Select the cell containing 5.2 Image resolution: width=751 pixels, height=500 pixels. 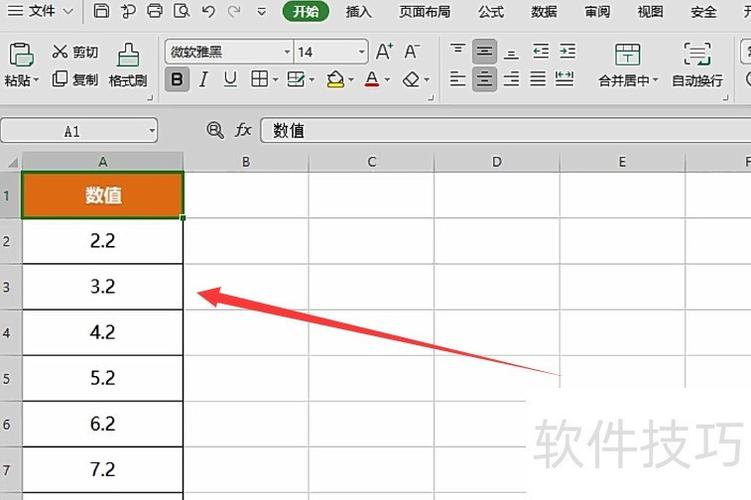(x=102, y=378)
